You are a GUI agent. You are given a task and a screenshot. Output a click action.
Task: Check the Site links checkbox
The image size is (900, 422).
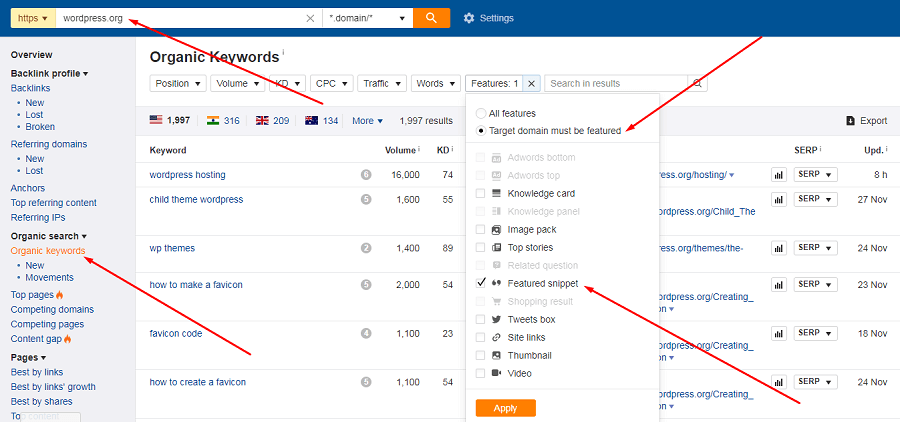(x=480, y=338)
